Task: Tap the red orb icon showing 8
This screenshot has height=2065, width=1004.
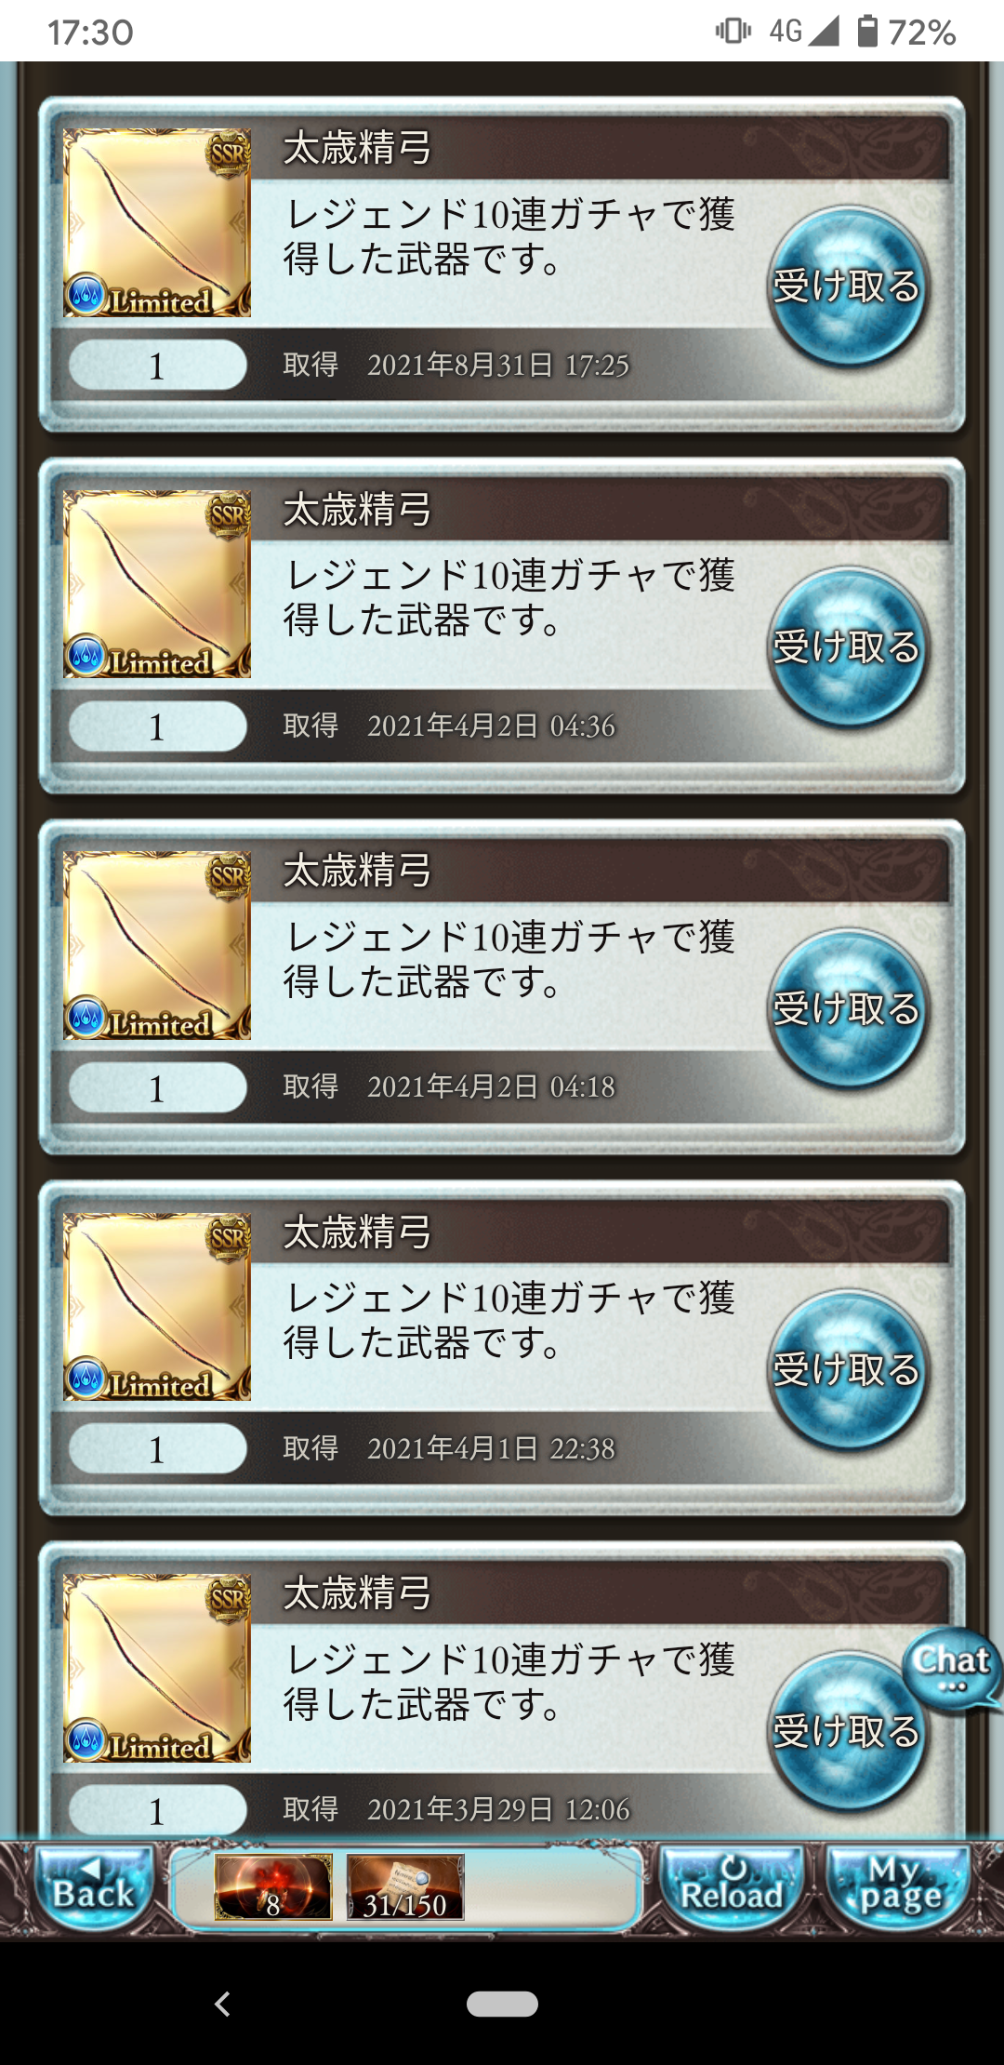Action: tap(273, 1887)
